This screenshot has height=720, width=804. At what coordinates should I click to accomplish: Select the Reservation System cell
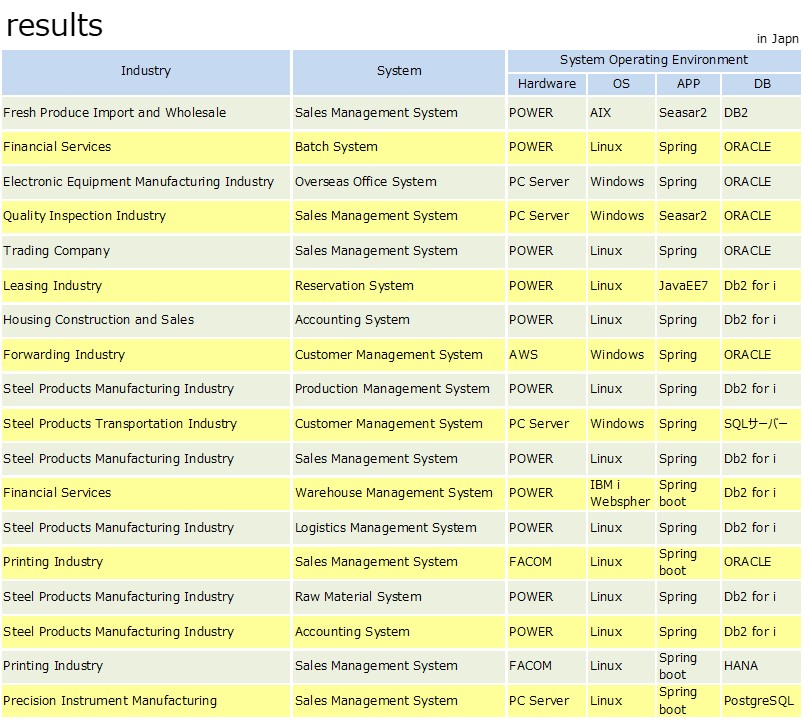click(399, 286)
